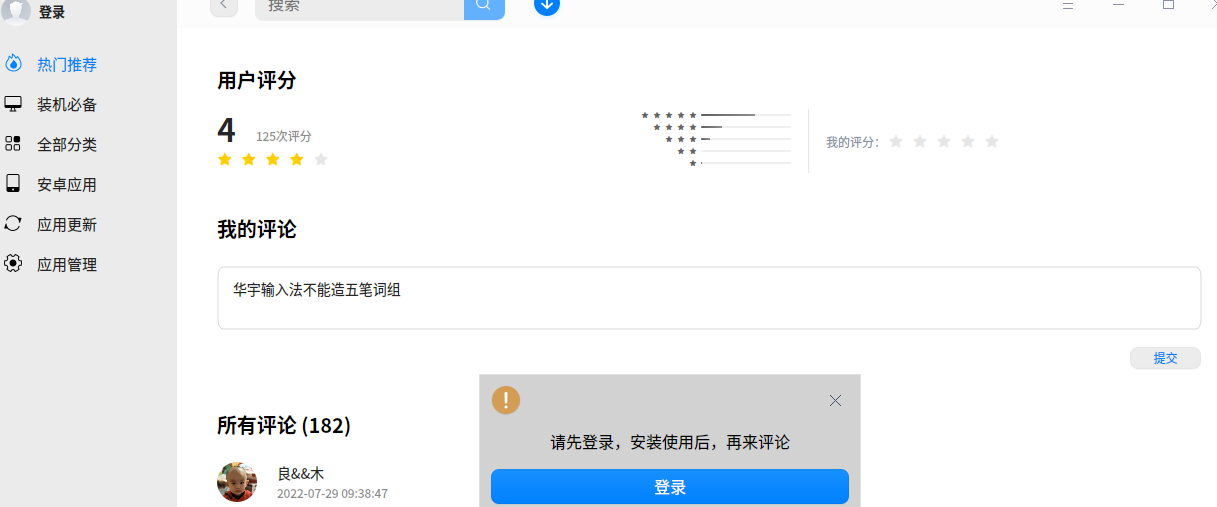Set 我的评分 to four stars
The image size is (1217, 507).
(x=968, y=142)
